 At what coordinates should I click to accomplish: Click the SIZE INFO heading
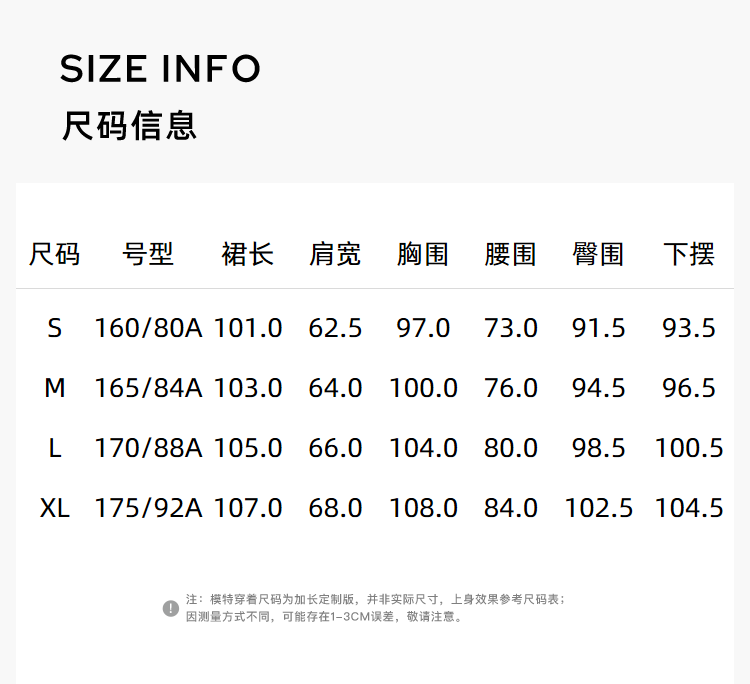tap(160, 69)
